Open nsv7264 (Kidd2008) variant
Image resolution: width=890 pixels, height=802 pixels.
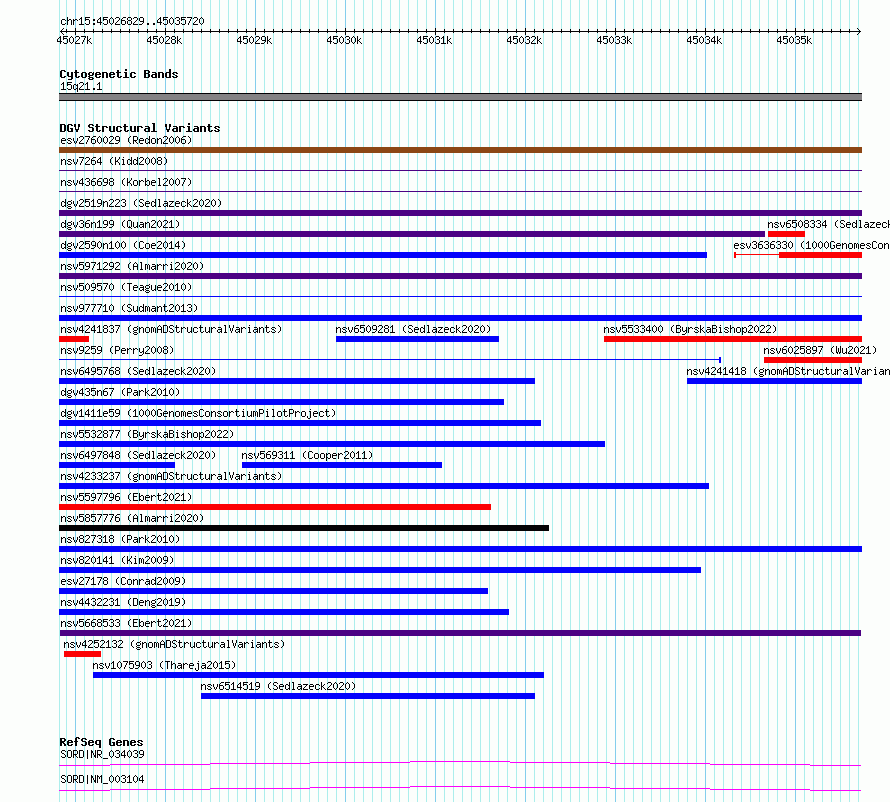point(114,161)
